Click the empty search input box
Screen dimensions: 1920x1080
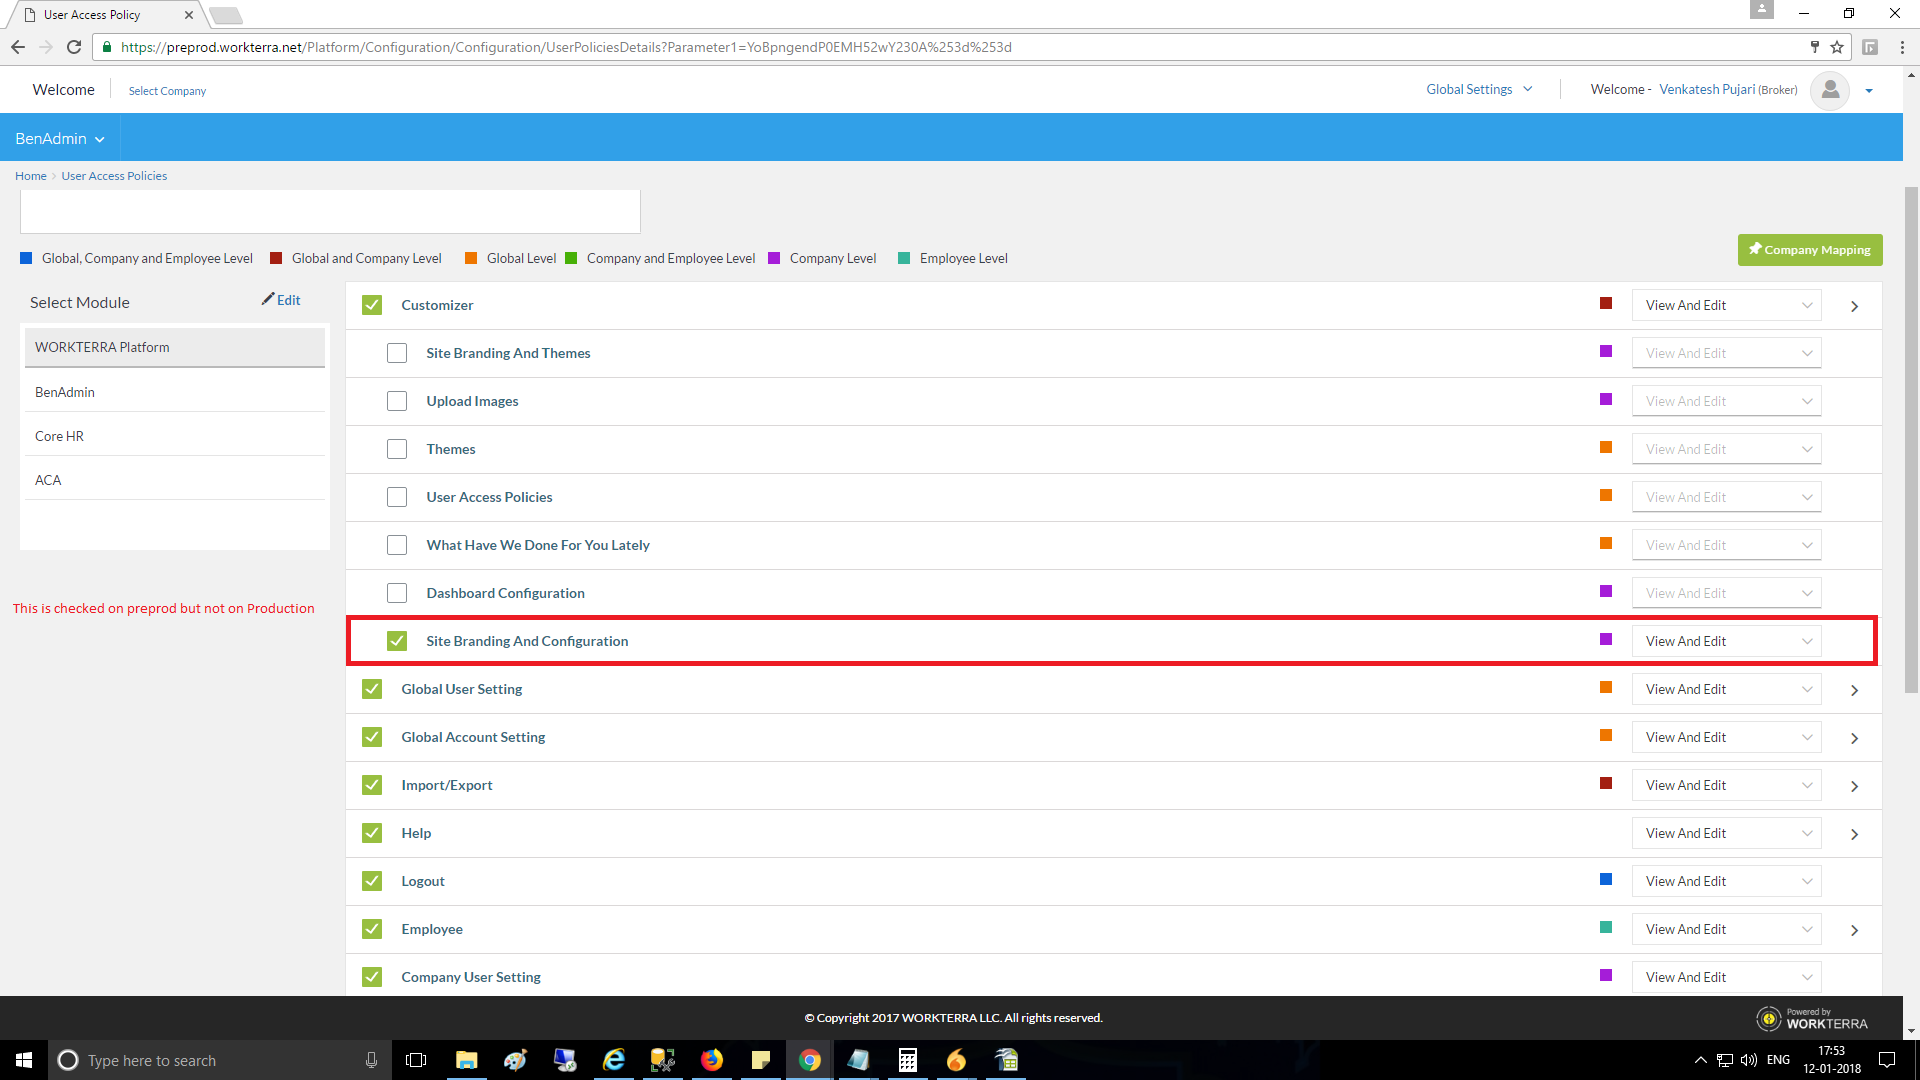click(330, 212)
